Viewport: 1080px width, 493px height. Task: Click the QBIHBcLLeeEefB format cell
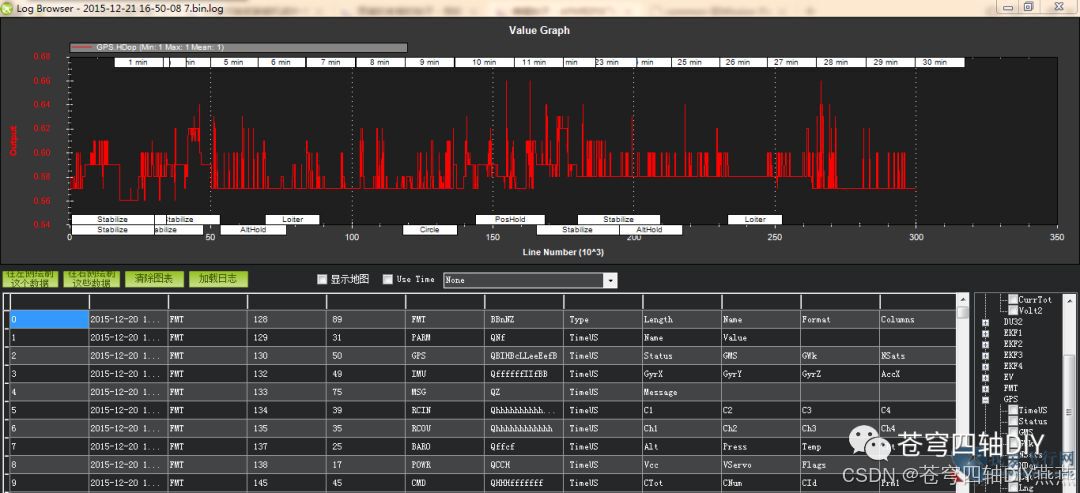click(x=524, y=356)
